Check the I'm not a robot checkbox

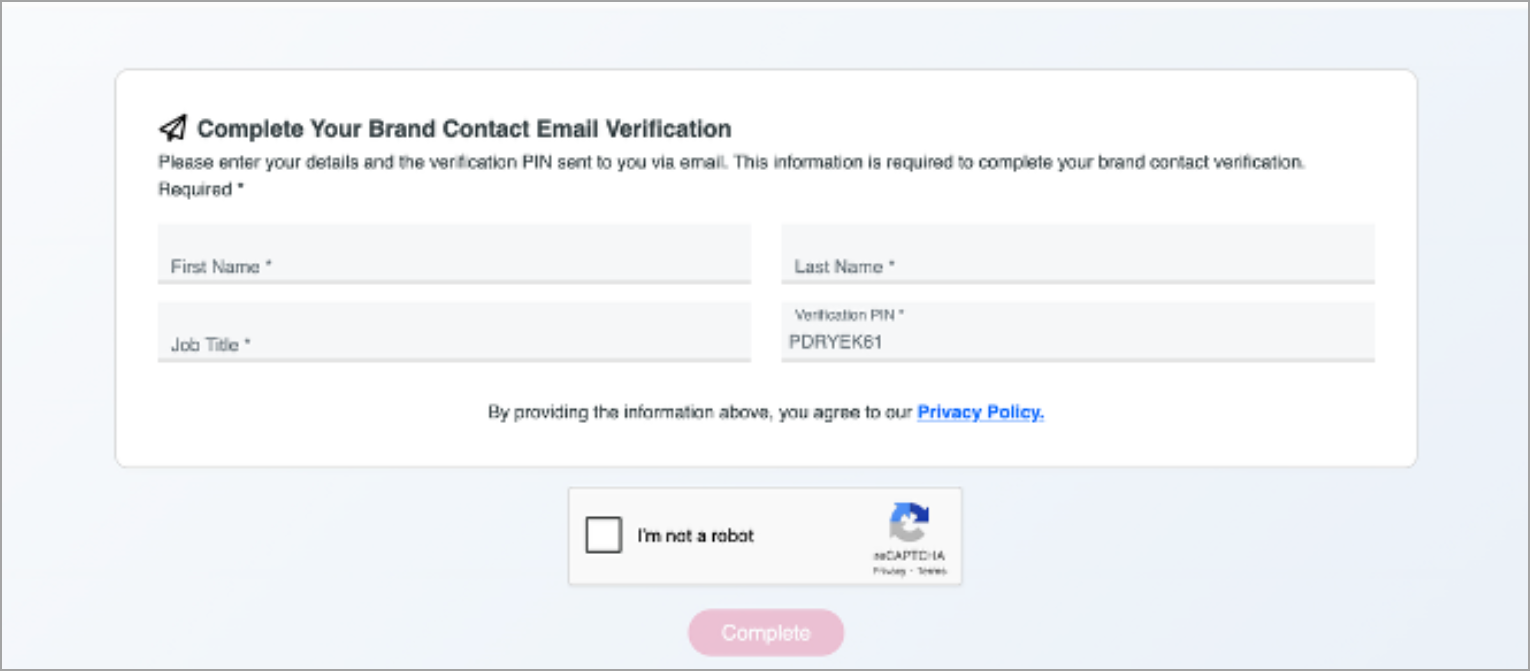tap(603, 535)
